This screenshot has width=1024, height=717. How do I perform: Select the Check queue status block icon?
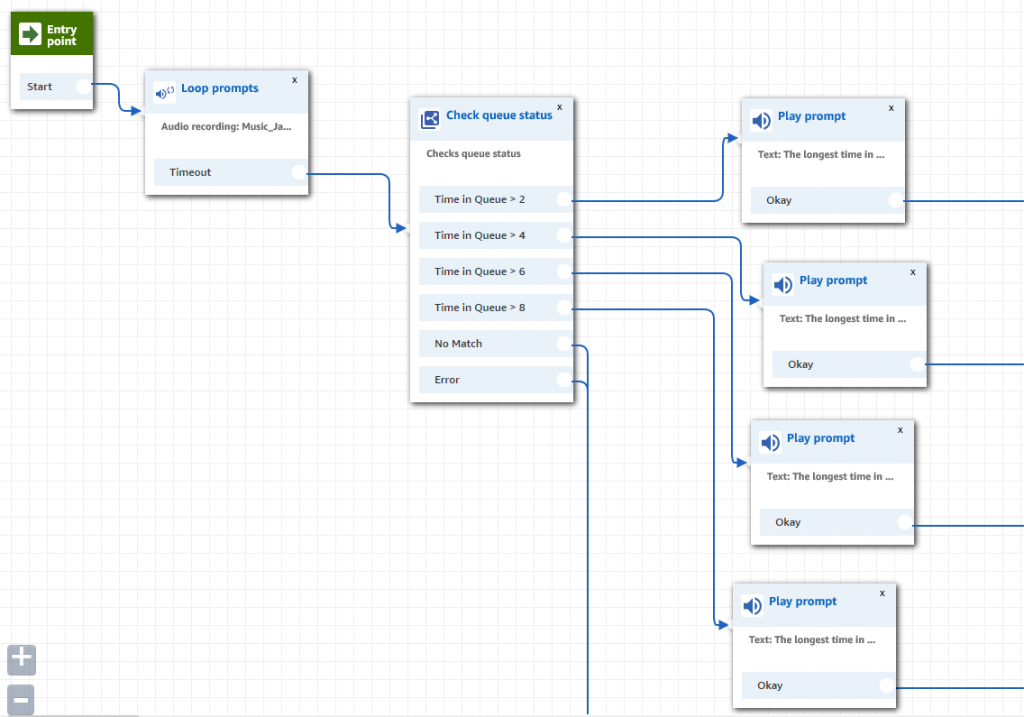(x=429, y=117)
